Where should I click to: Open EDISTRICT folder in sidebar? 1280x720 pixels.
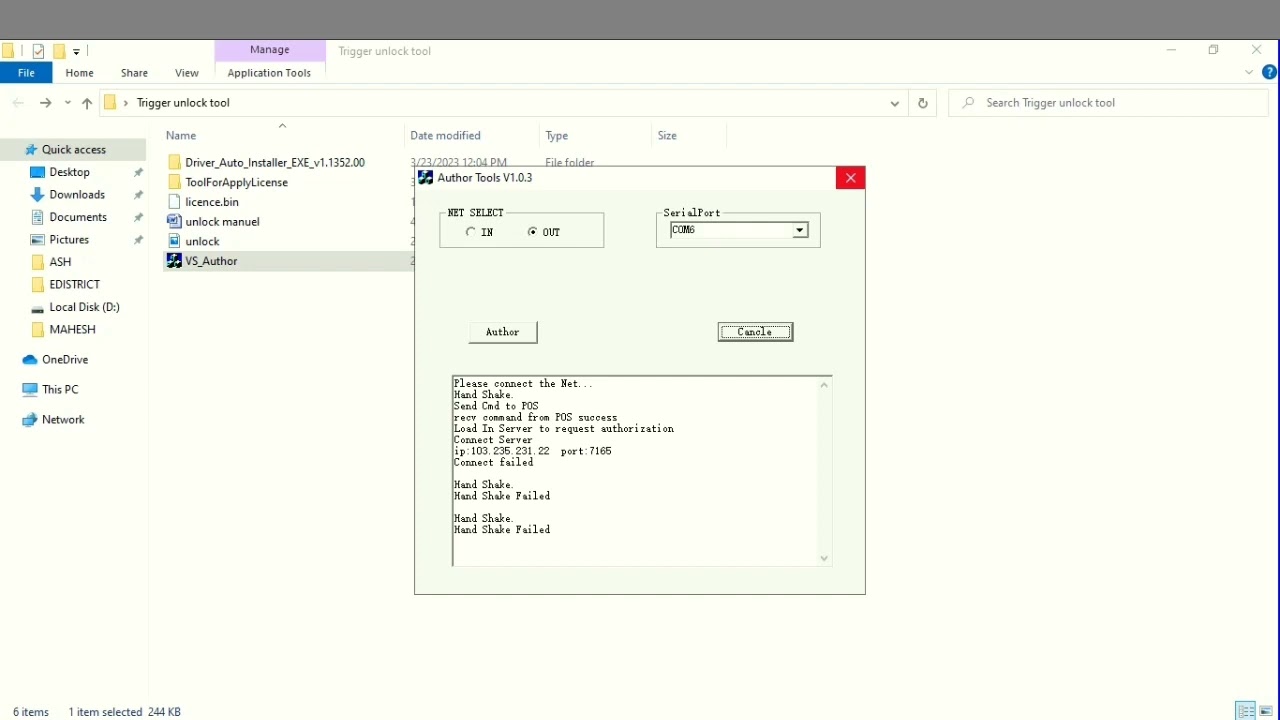pyautogui.click(x=74, y=285)
